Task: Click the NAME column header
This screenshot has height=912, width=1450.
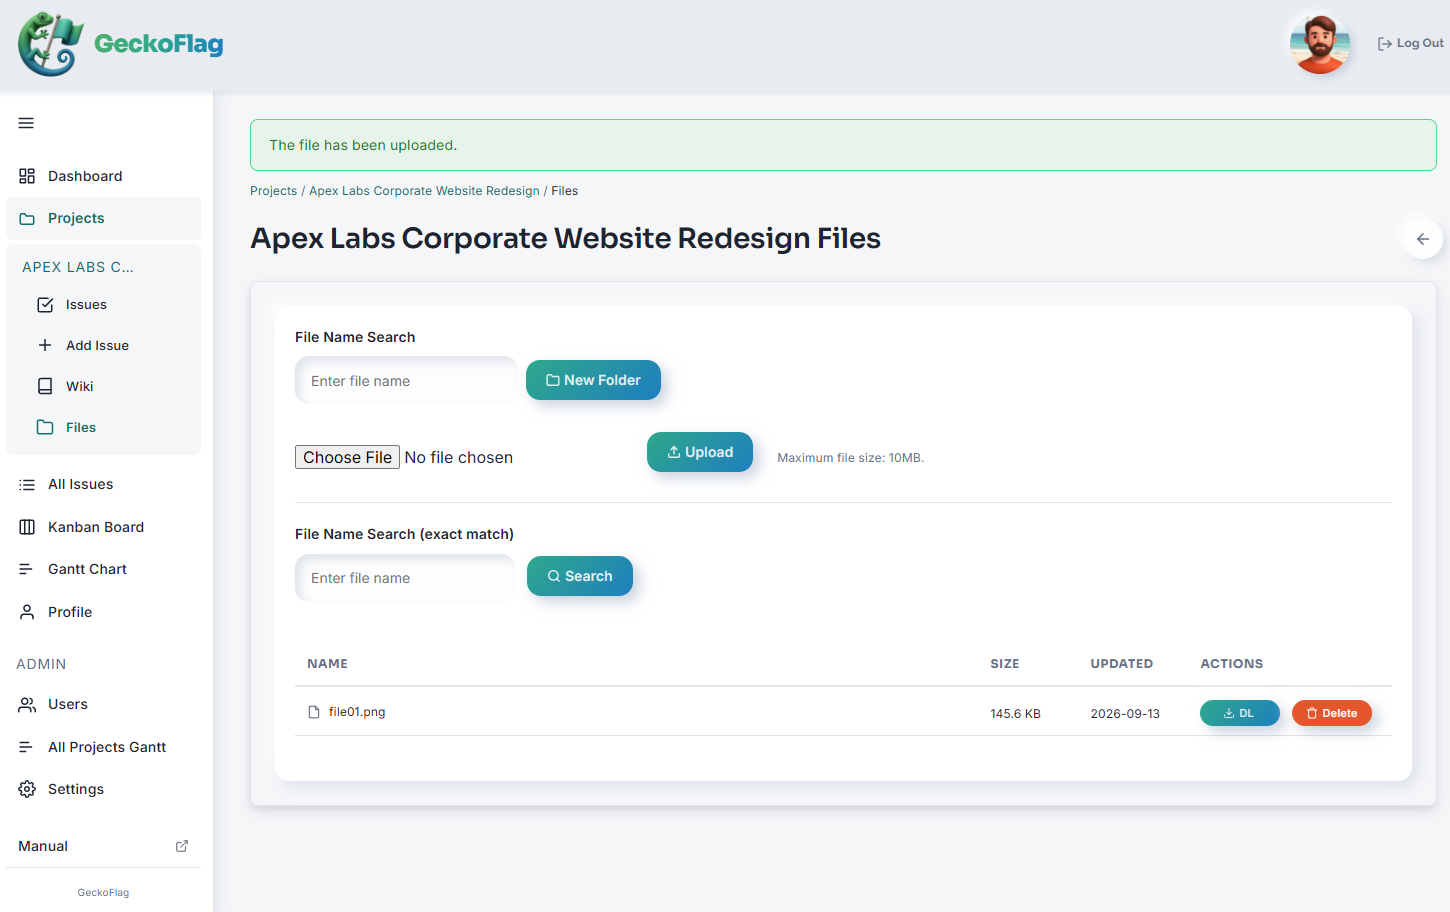Action: [327, 664]
